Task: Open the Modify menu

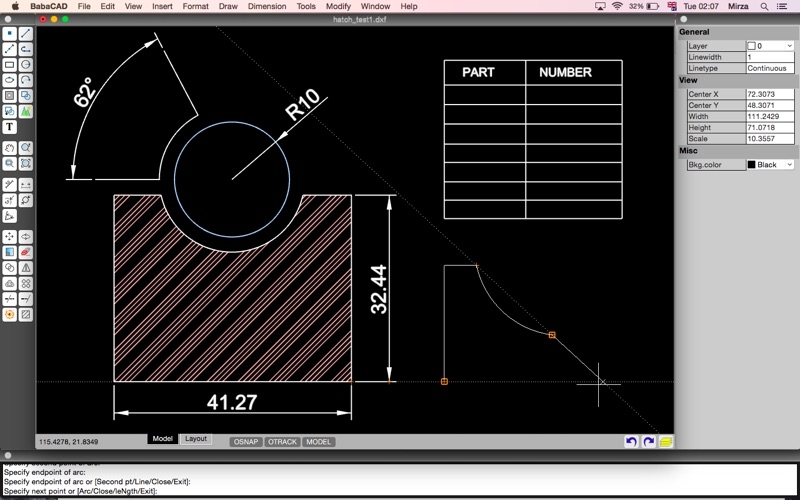Action: pyautogui.click(x=338, y=6)
